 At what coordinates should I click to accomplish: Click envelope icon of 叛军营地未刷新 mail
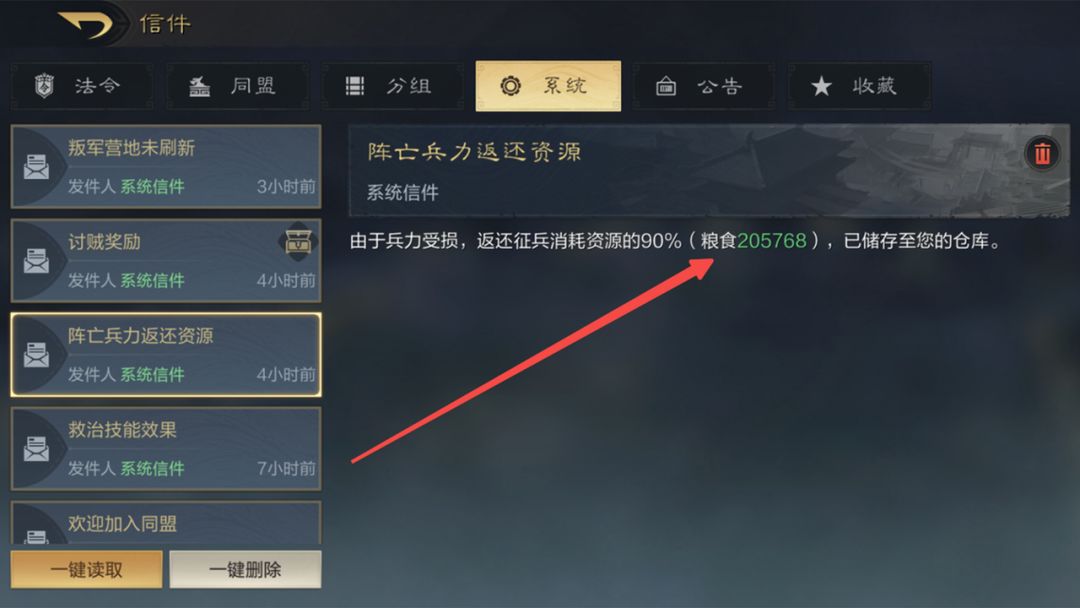pos(36,167)
